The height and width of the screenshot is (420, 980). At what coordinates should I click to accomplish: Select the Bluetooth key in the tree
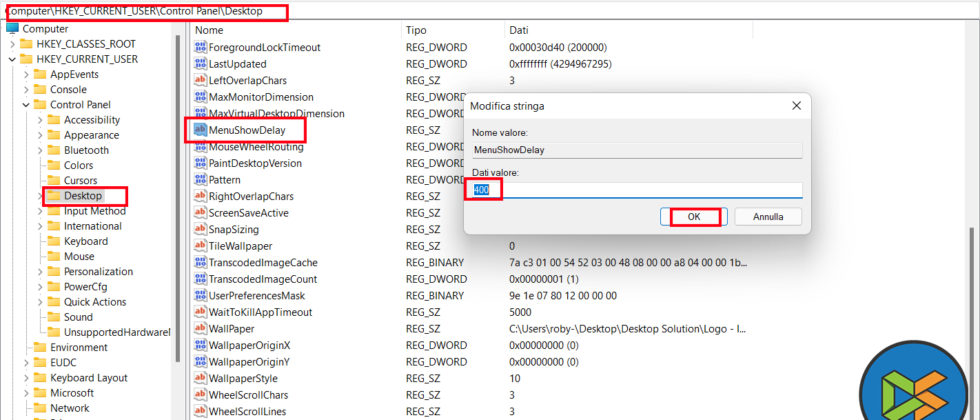click(x=86, y=150)
